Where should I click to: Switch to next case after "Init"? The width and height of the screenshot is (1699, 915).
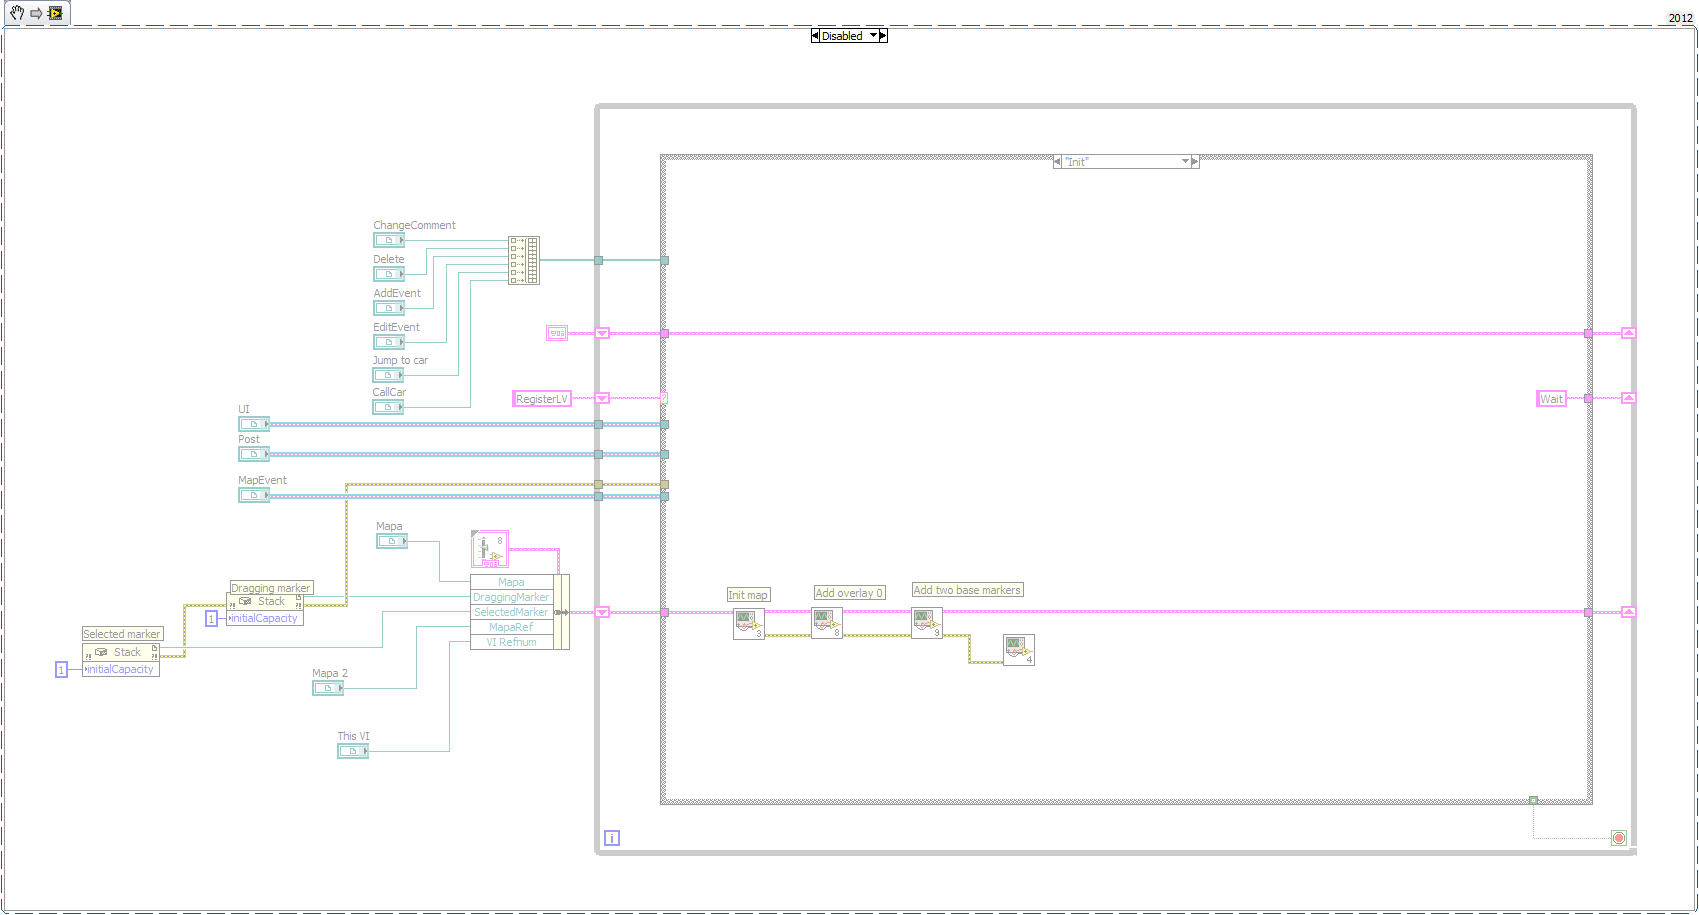(1194, 161)
